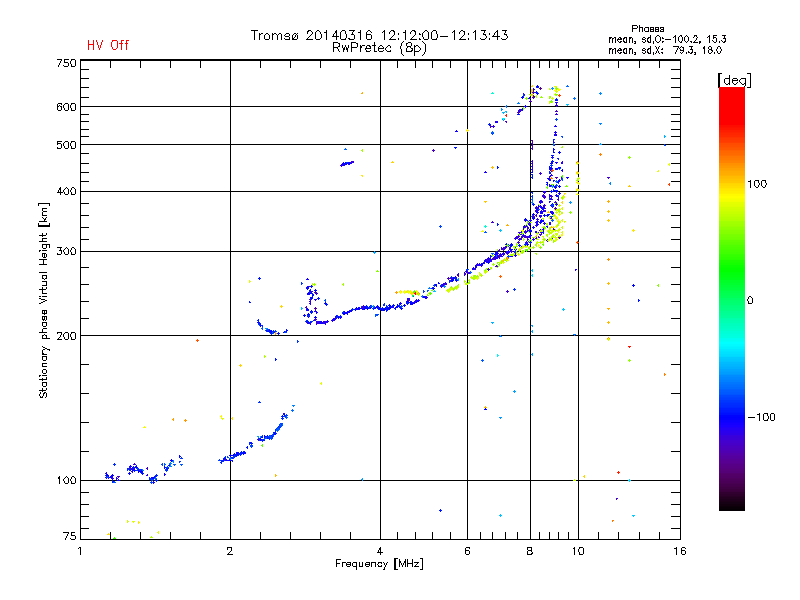Click the Frequency [MHz] axis label
800x600 pixels.
click(379, 565)
